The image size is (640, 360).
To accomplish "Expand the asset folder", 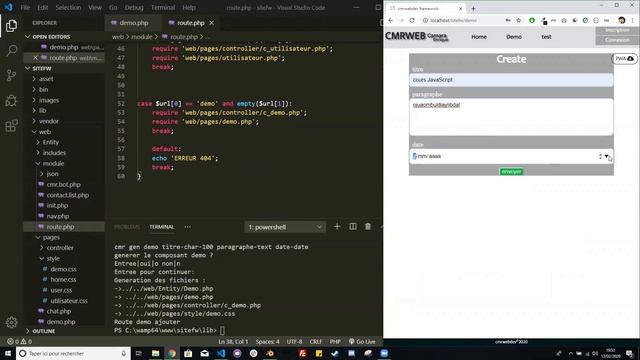I will pos(46,79).
